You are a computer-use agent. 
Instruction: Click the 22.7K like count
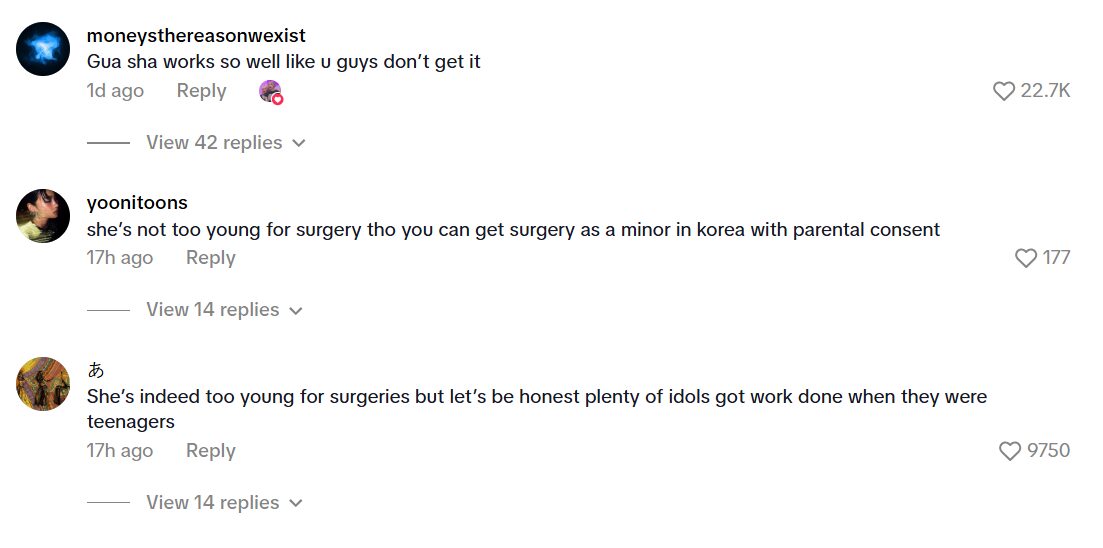[x=1045, y=91]
